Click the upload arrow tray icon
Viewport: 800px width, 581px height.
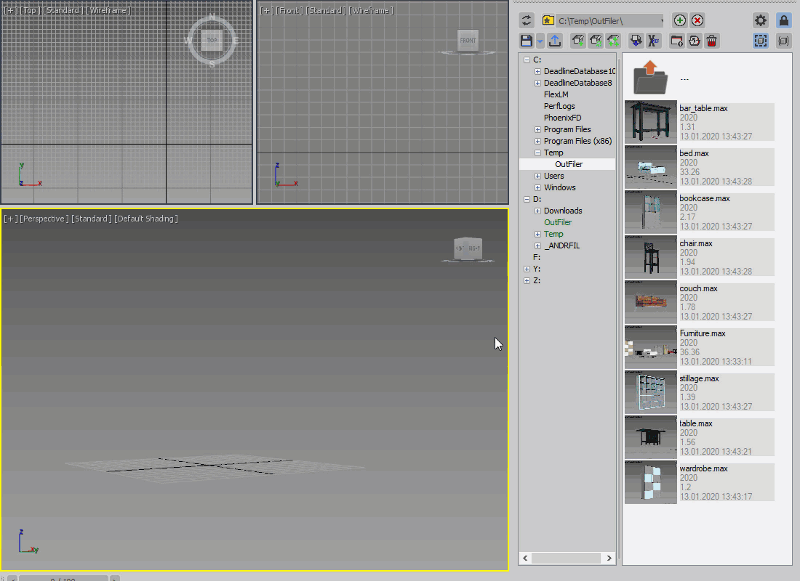point(555,41)
